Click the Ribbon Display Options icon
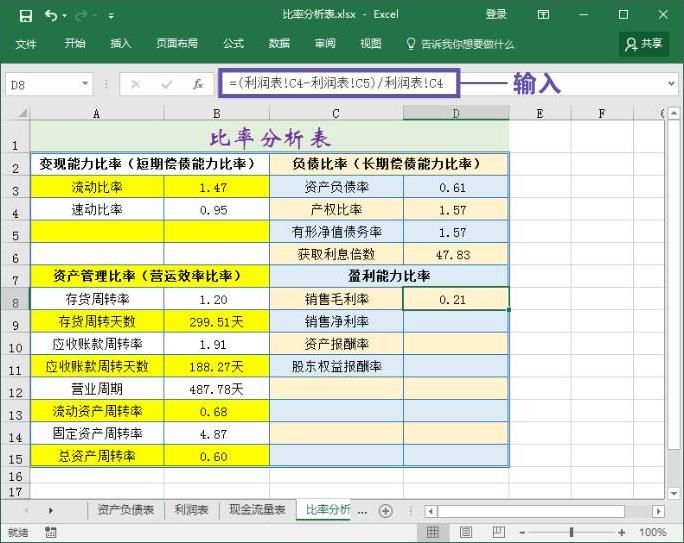Image resolution: width=684 pixels, height=543 pixels. point(543,15)
